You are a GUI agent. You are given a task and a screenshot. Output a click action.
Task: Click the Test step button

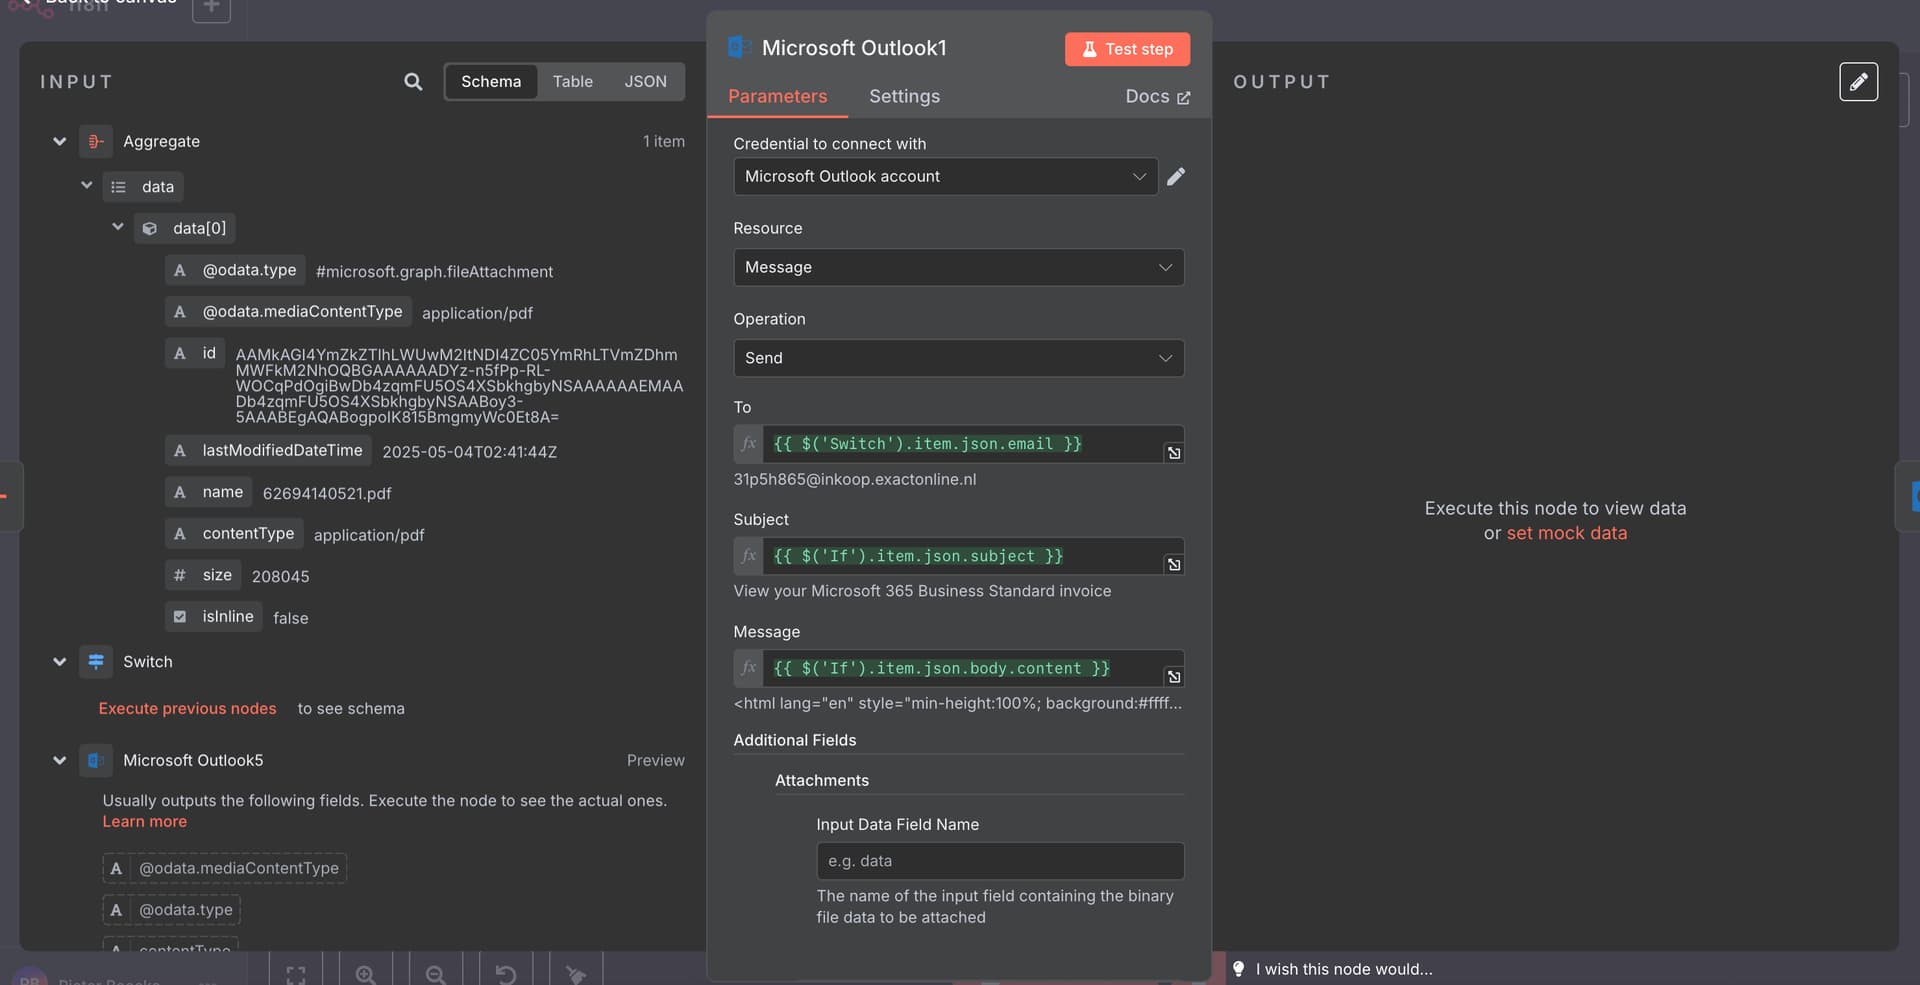(x=1127, y=49)
